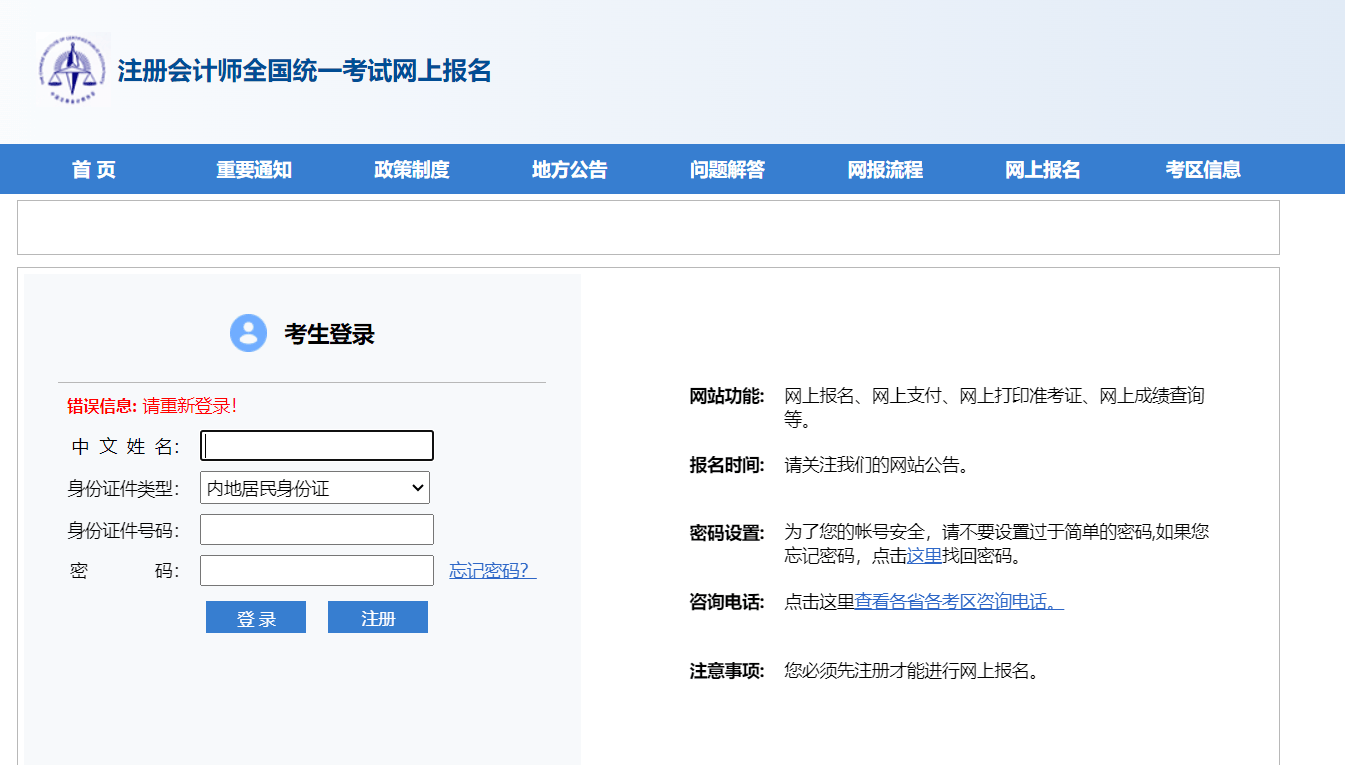Return to 首页 home page

pos(92,169)
